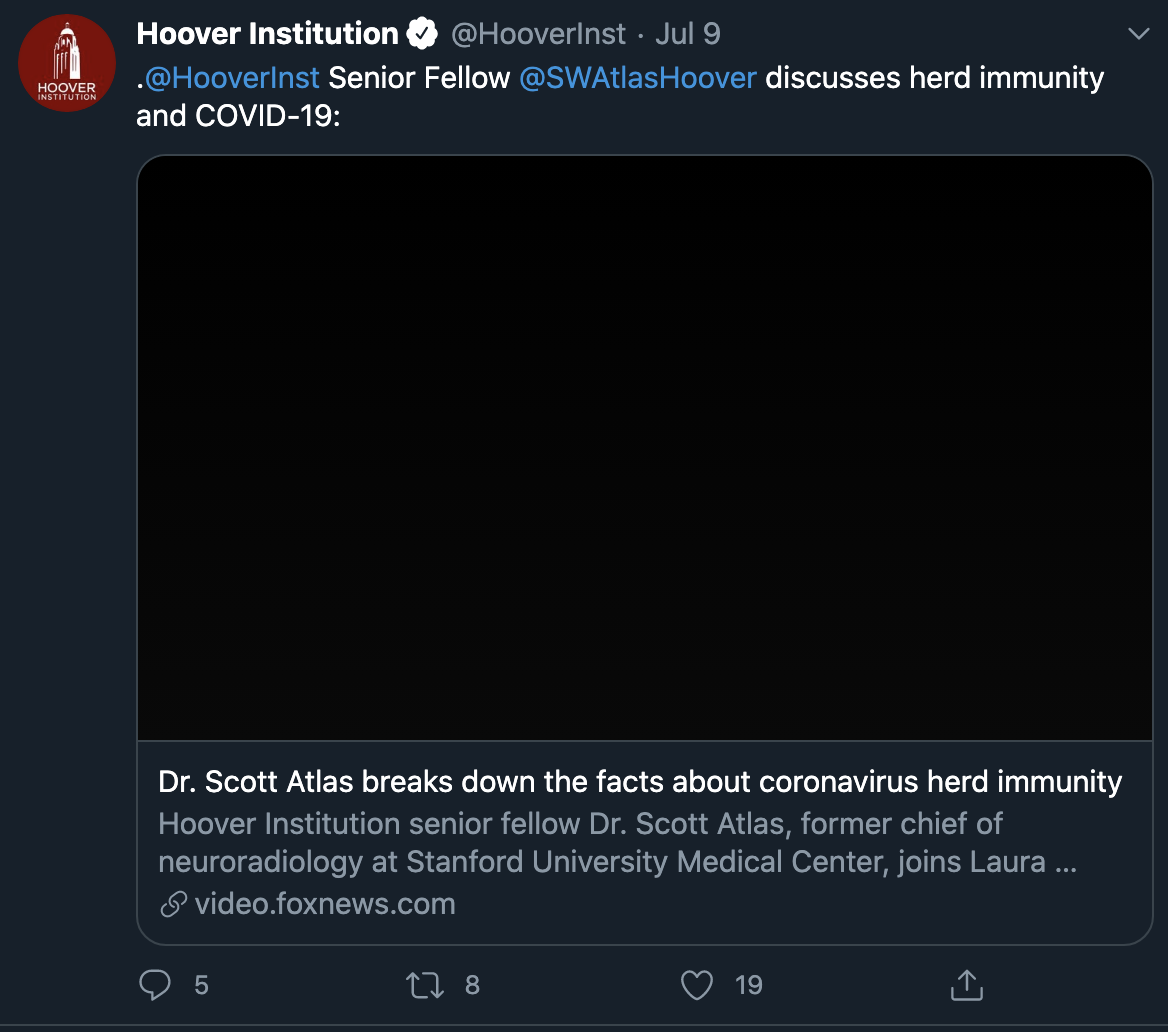Viewport: 1168px width, 1032px height.
Task: Expand the tweet options chevron menu
Action: (1138, 34)
